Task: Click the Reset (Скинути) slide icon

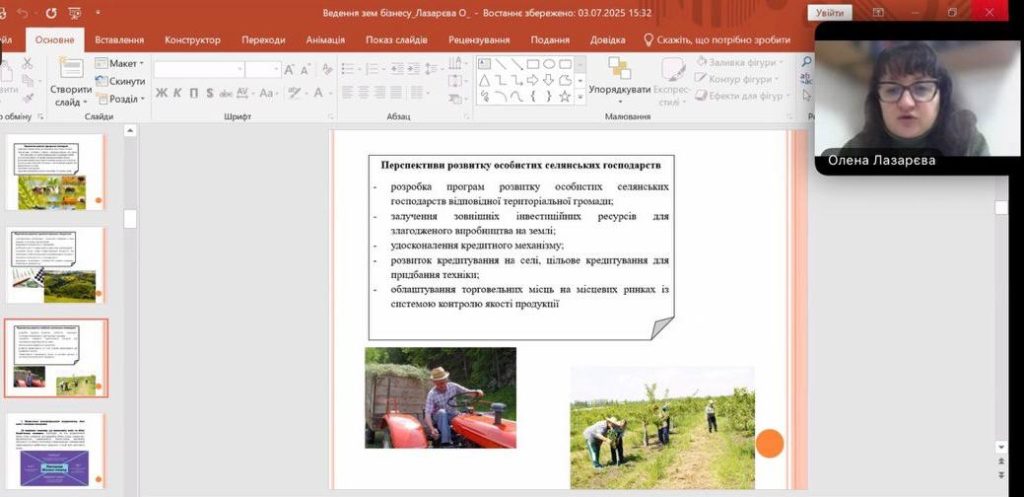Action: click(x=120, y=81)
